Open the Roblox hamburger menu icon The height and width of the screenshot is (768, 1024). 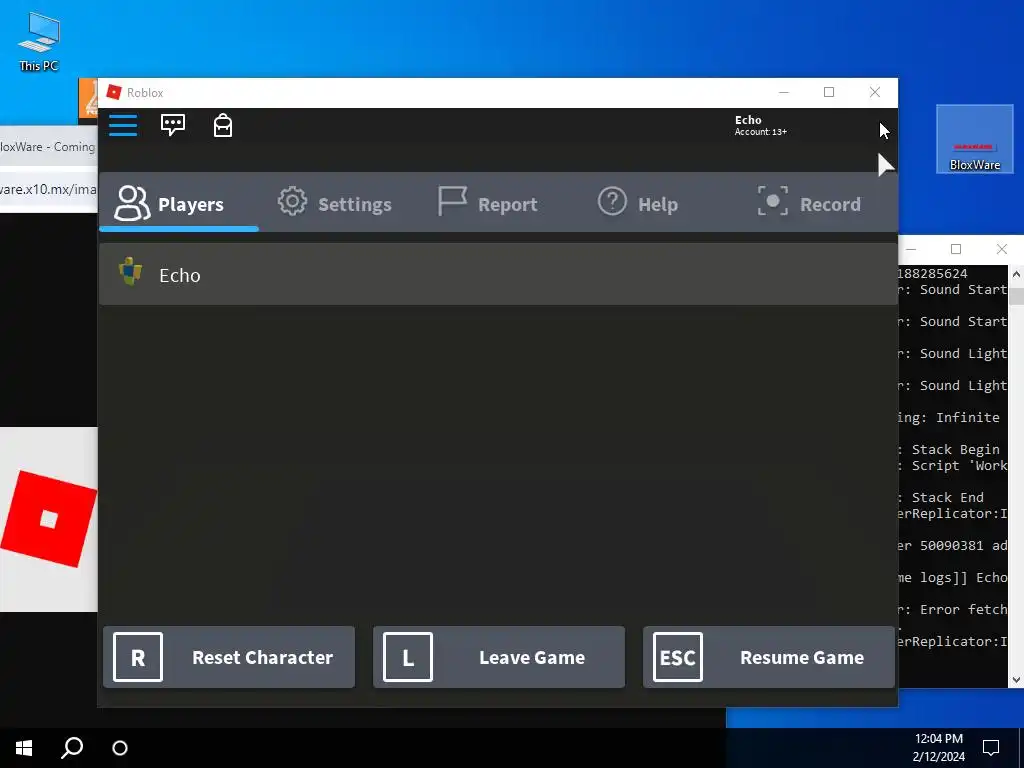[123, 125]
